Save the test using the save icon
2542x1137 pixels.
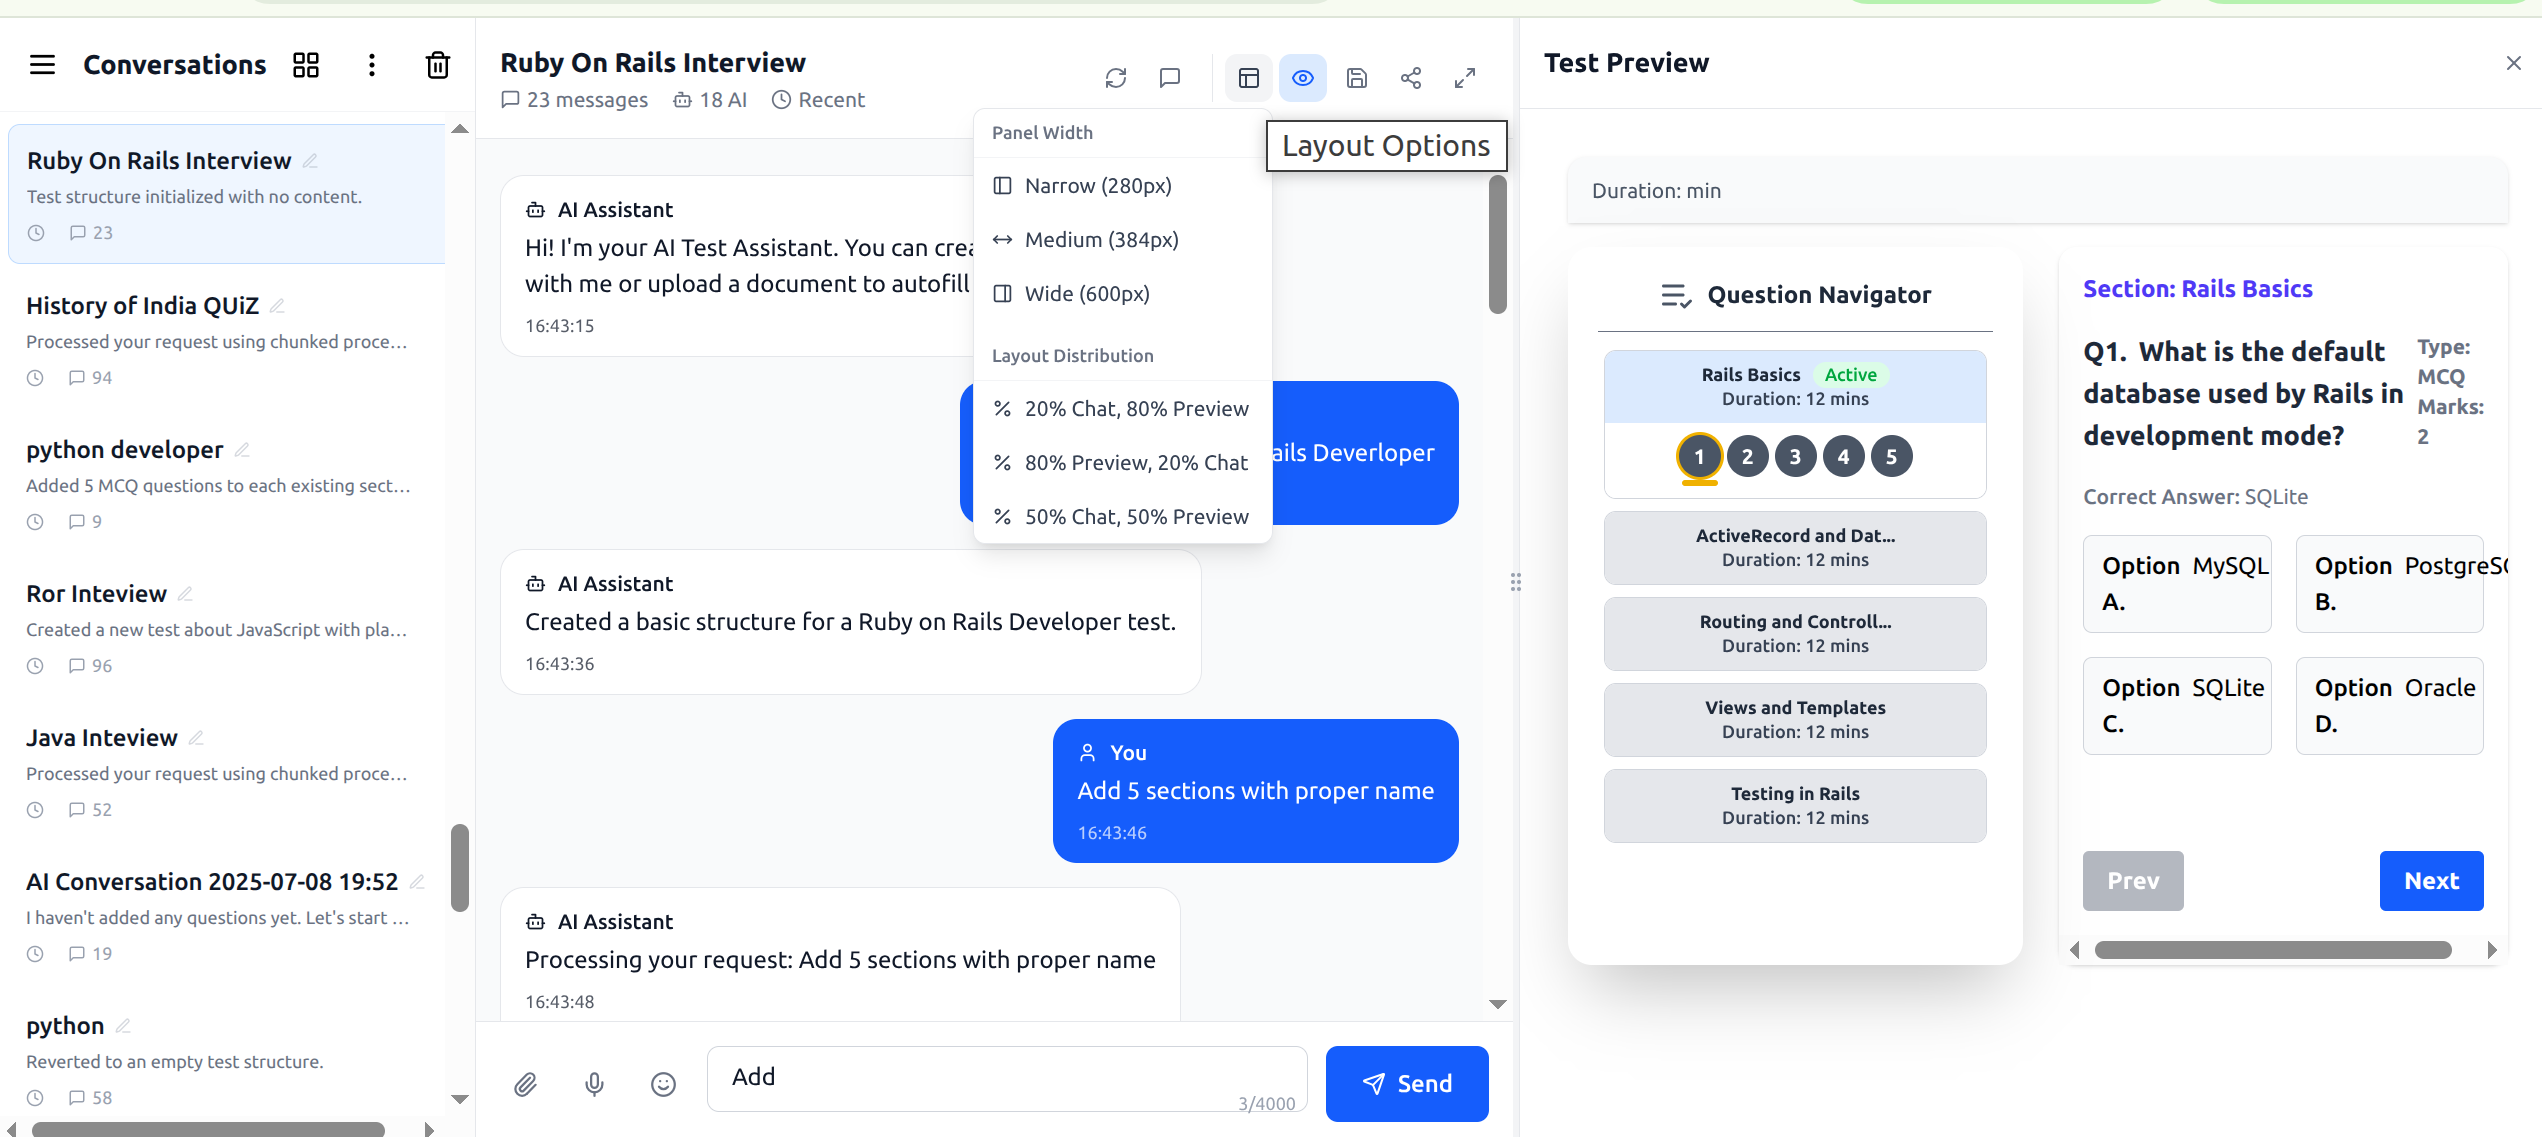point(1357,77)
